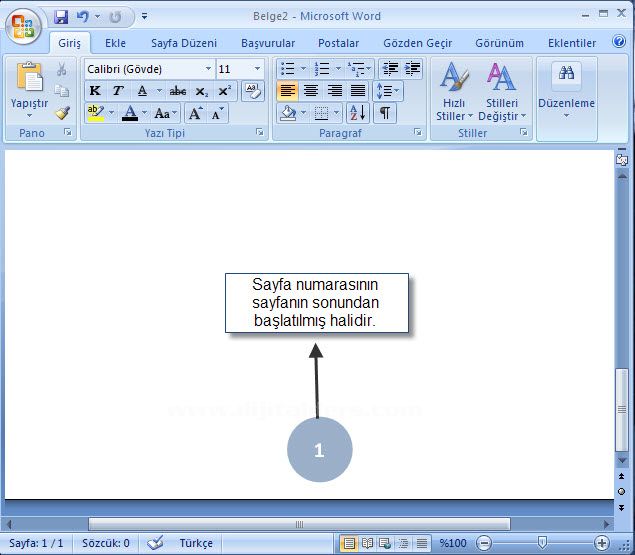Open the Calibri (Gövde) font dropdown
635x555 pixels.
click(x=208, y=69)
